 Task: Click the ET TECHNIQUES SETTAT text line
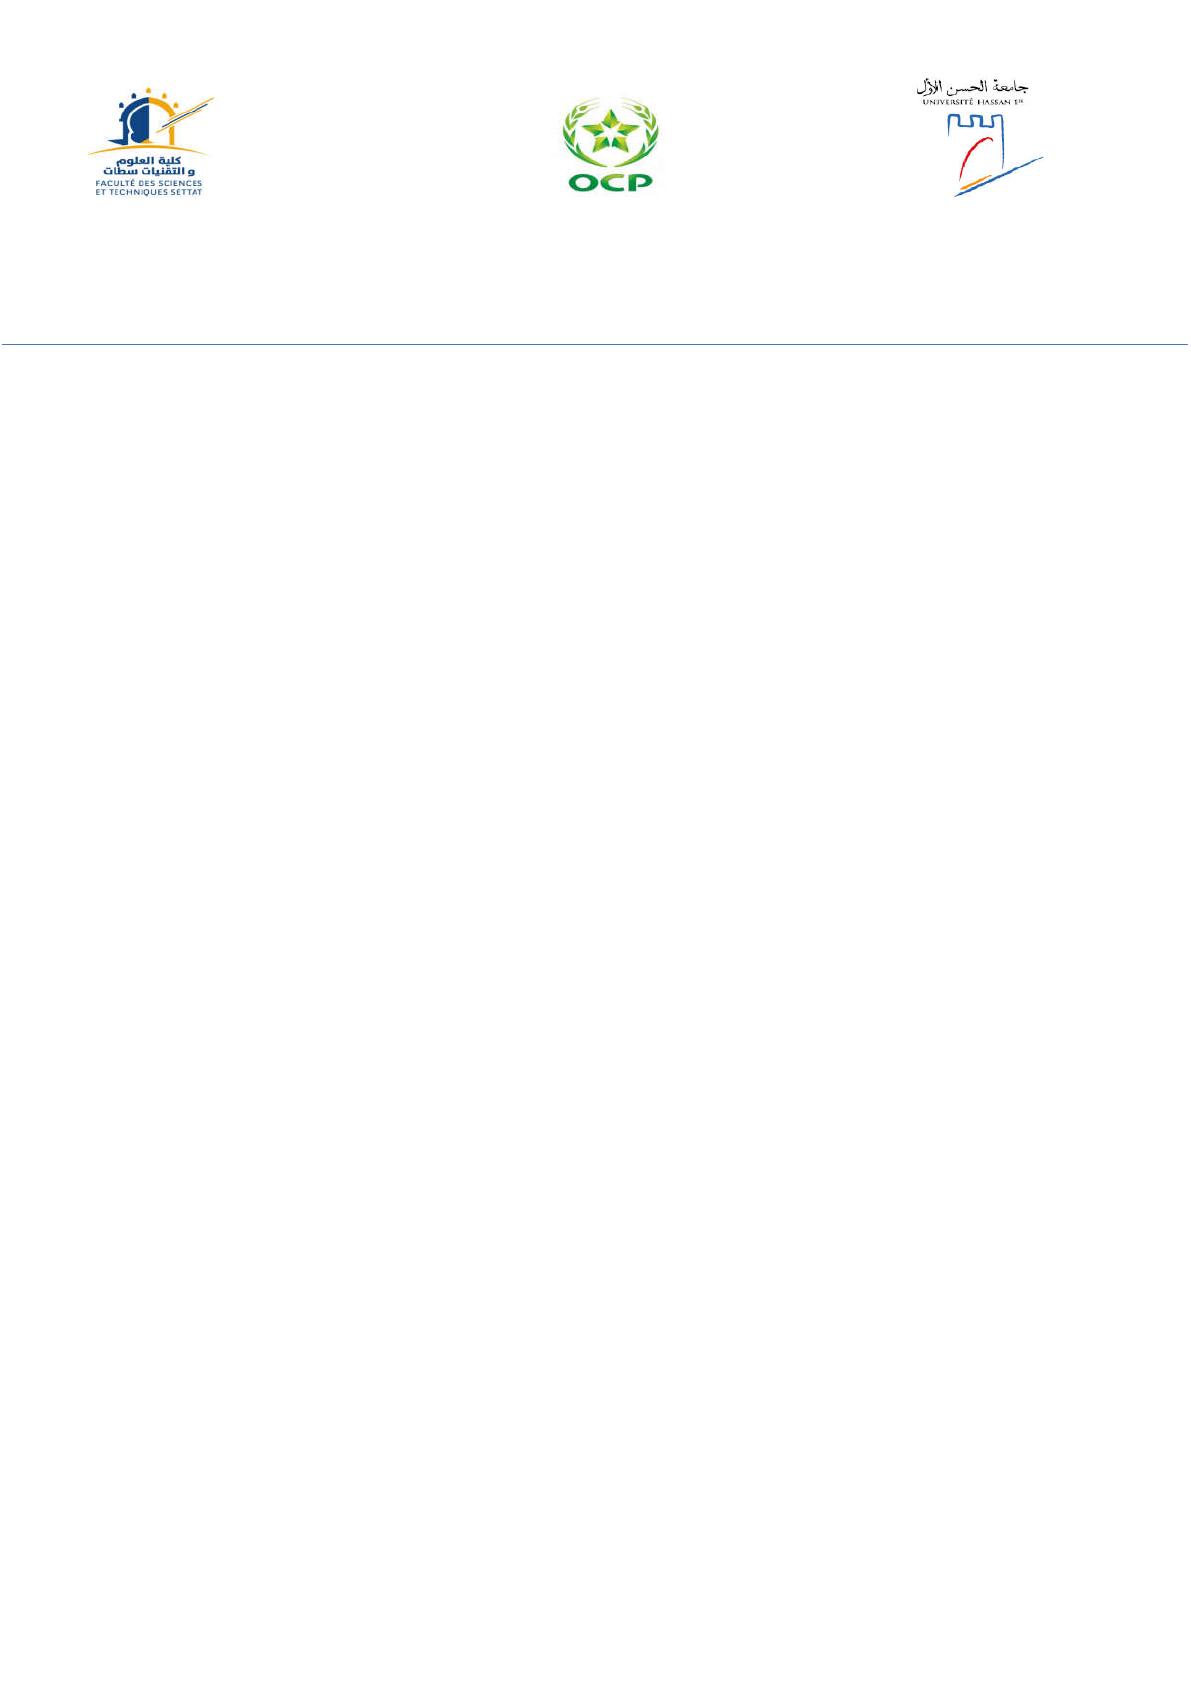coord(149,192)
